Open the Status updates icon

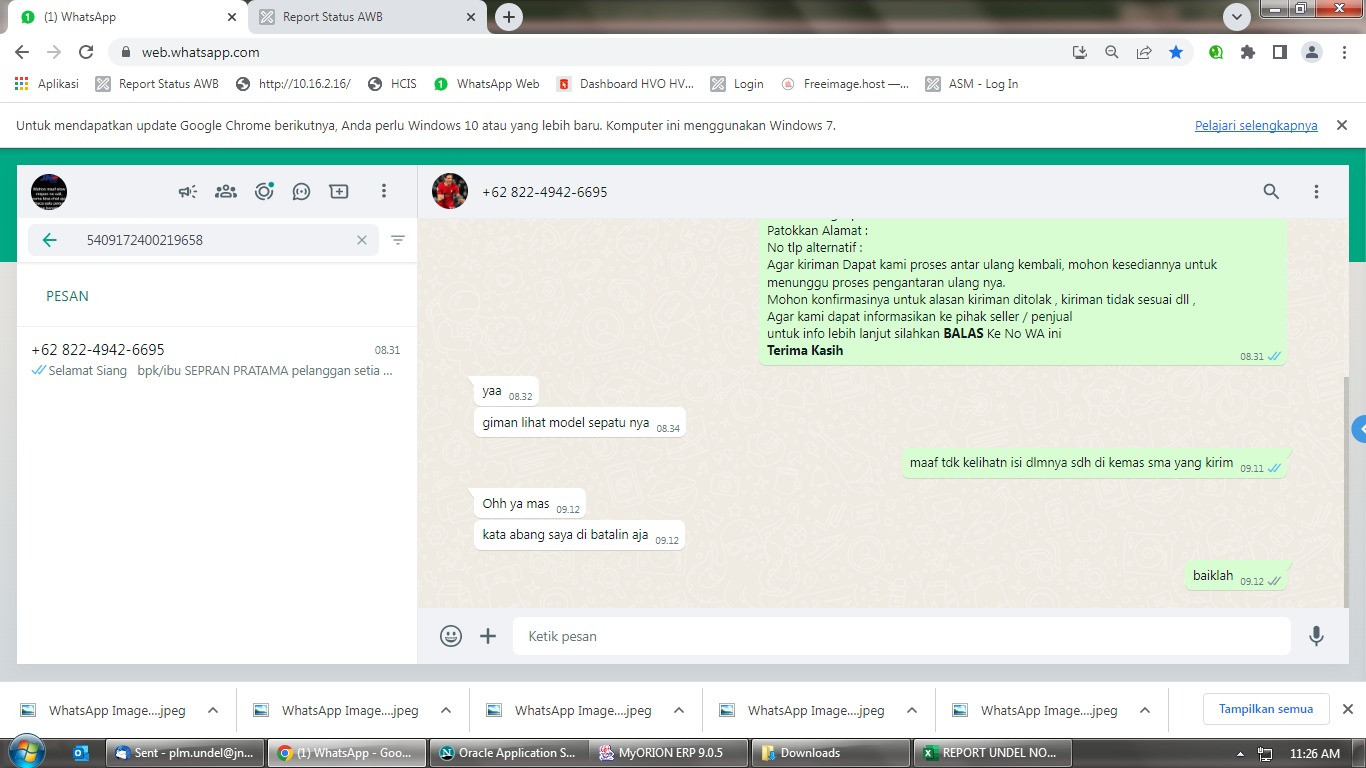click(264, 191)
